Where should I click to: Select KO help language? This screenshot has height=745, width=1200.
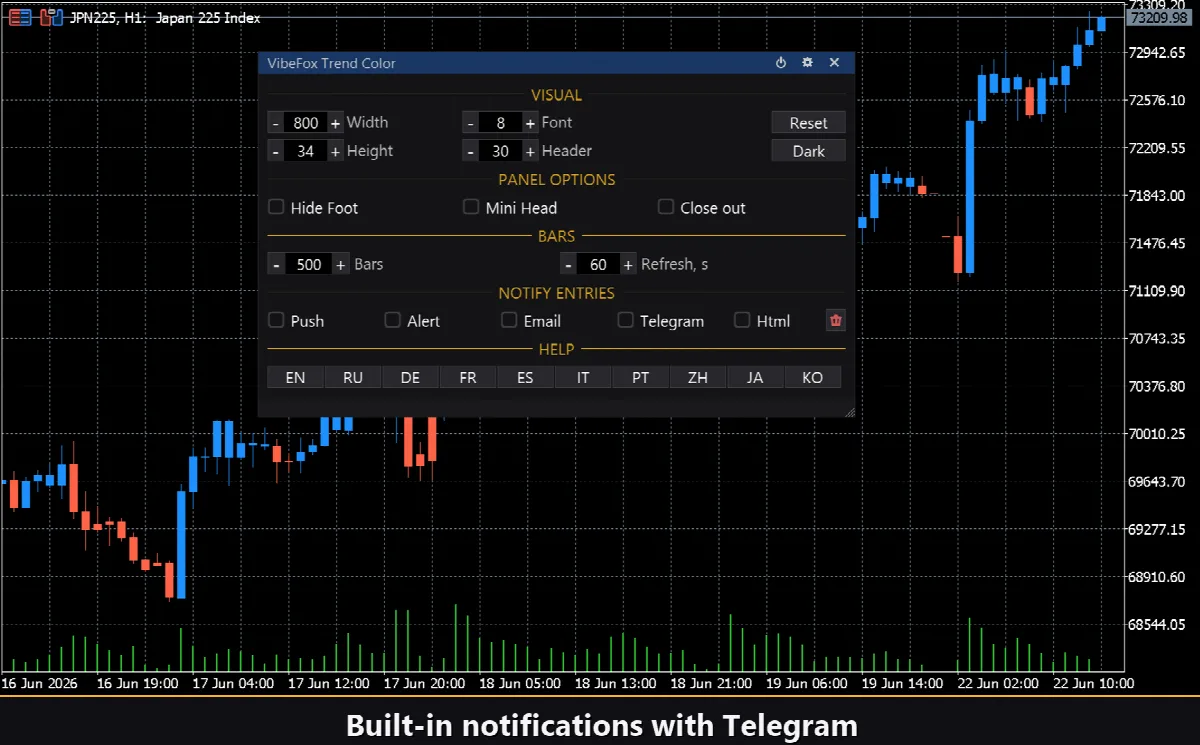pyautogui.click(x=813, y=377)
